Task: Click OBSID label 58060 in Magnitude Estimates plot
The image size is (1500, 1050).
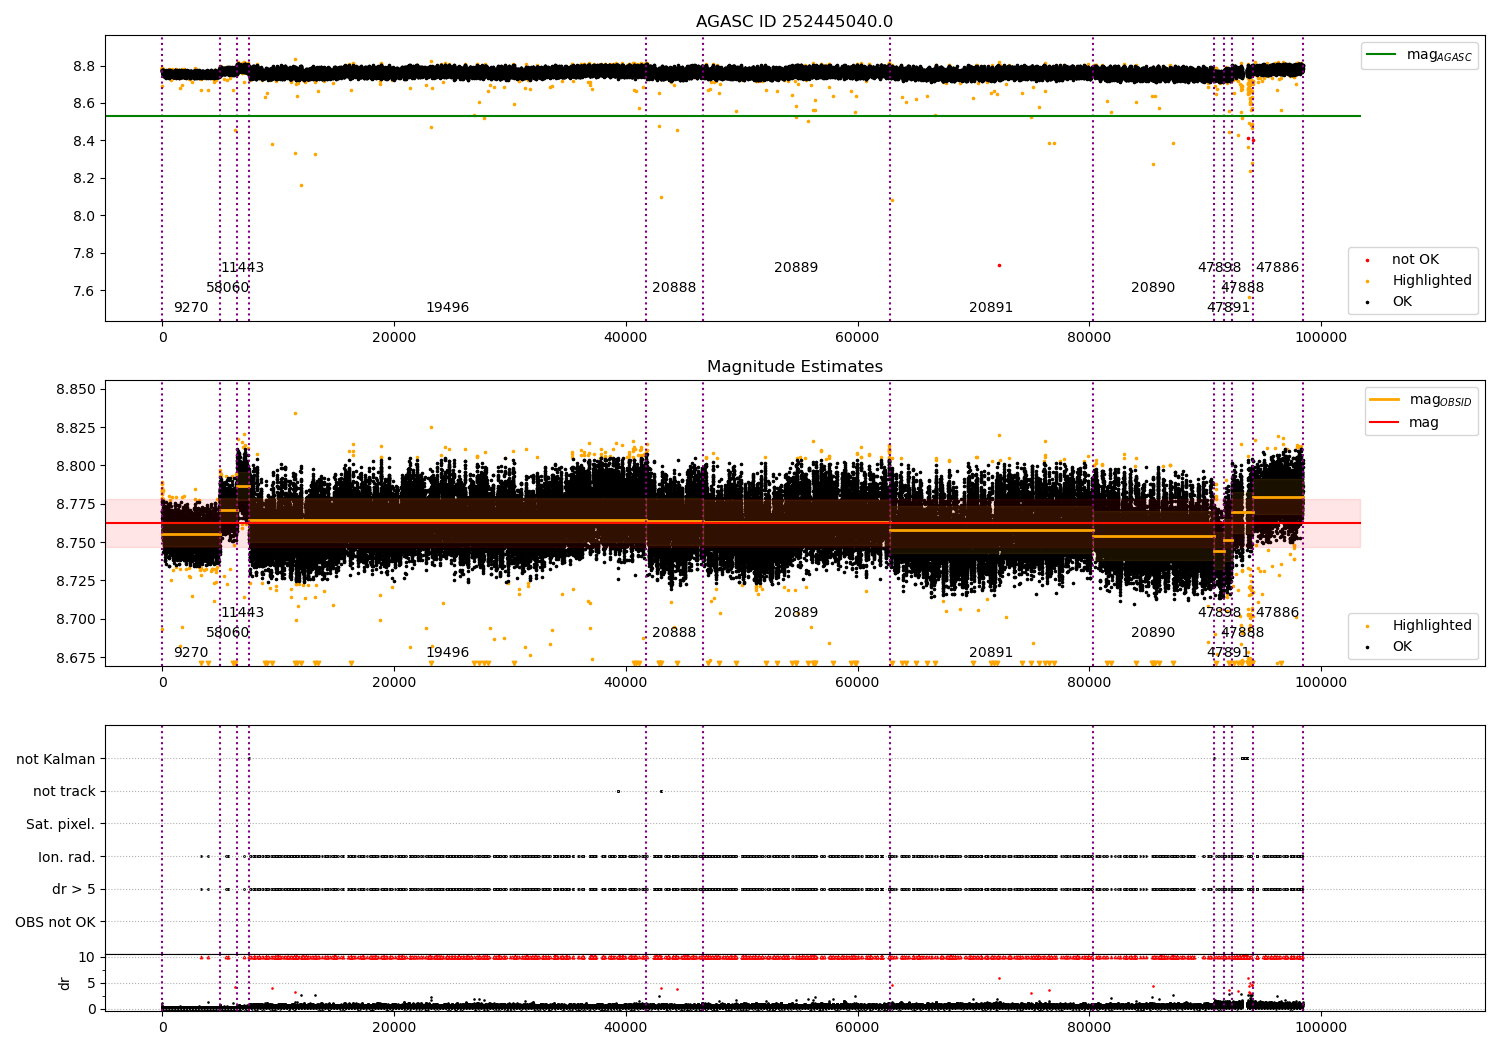Action: [227, 632]
